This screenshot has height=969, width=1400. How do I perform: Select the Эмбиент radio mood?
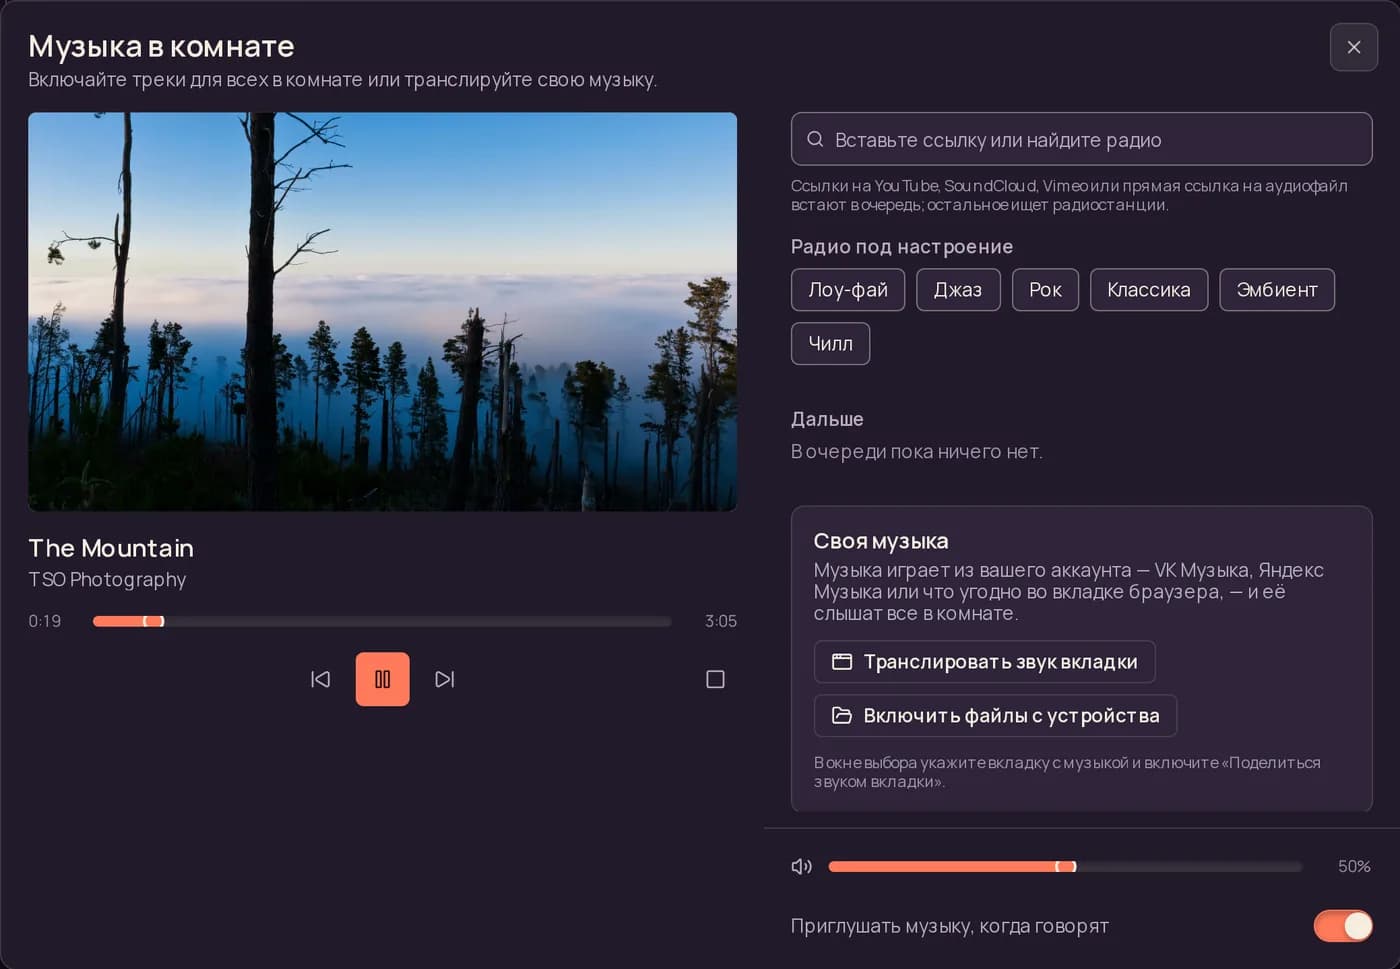click(1277, 290)
